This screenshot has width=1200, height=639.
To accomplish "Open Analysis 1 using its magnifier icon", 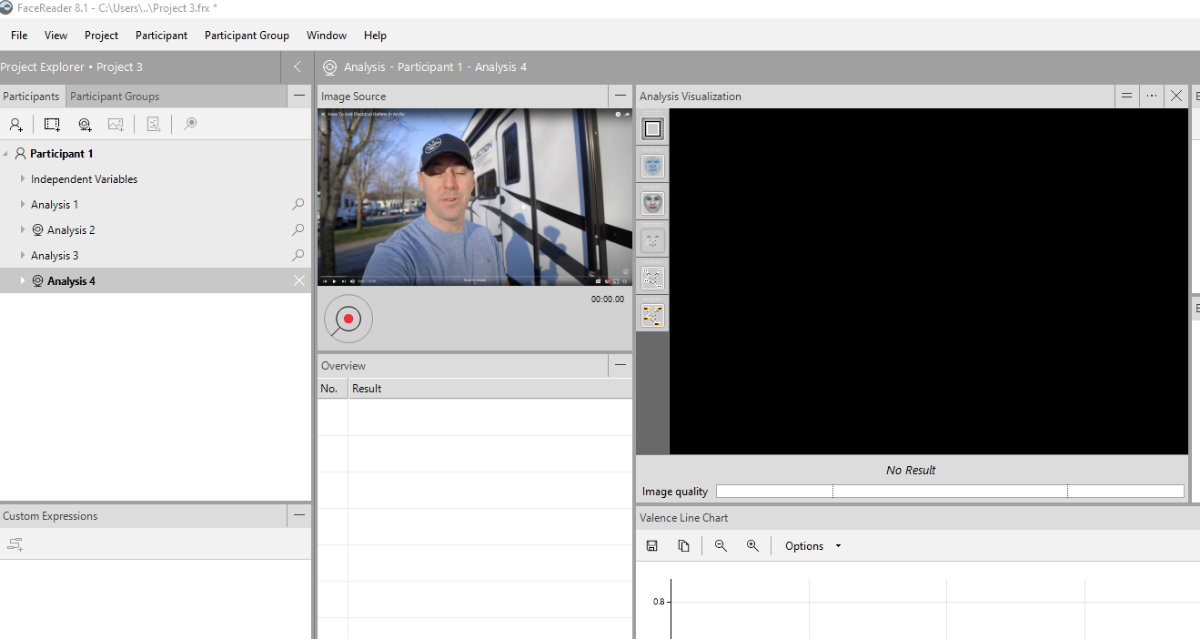I will click(298, 204).
